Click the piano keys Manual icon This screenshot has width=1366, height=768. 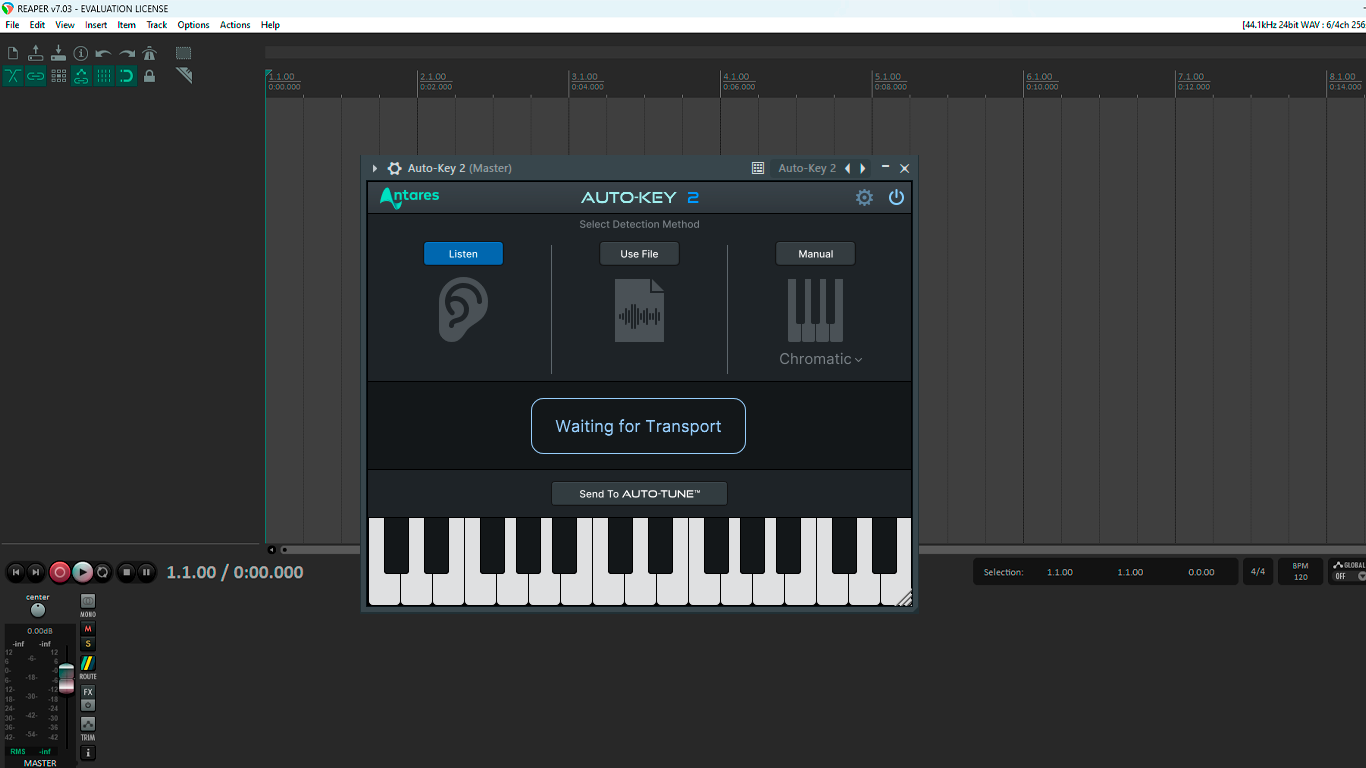pyautogui.click(x=815, y=311)
